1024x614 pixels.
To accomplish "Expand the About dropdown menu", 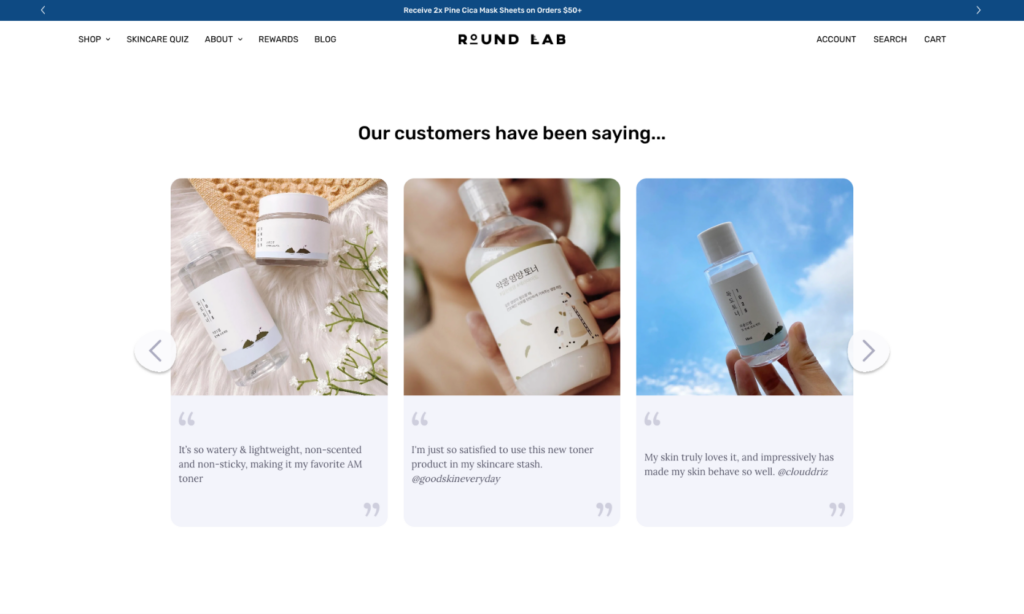I will tap(223, 39).
